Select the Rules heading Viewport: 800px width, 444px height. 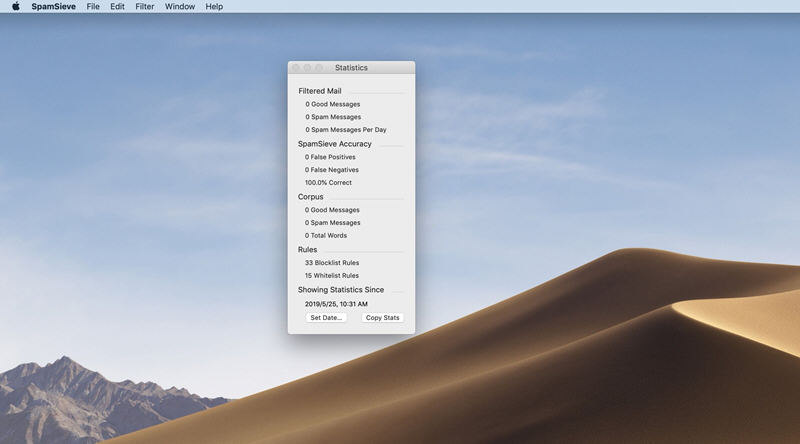[x=307, y=250]
